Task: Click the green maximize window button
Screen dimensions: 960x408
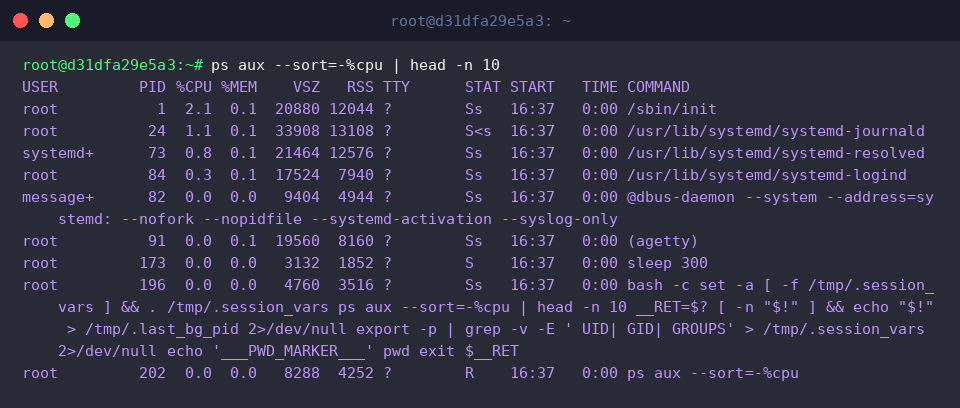Action: (72, 20)
